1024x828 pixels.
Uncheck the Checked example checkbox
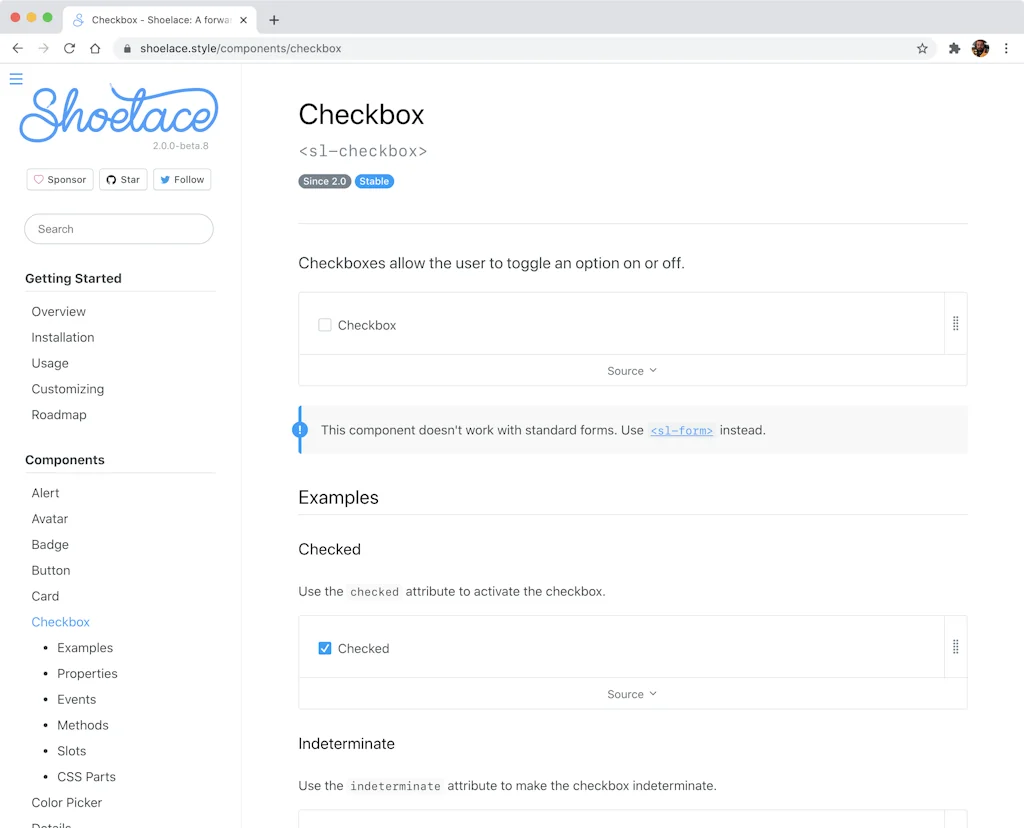[325, 648]
